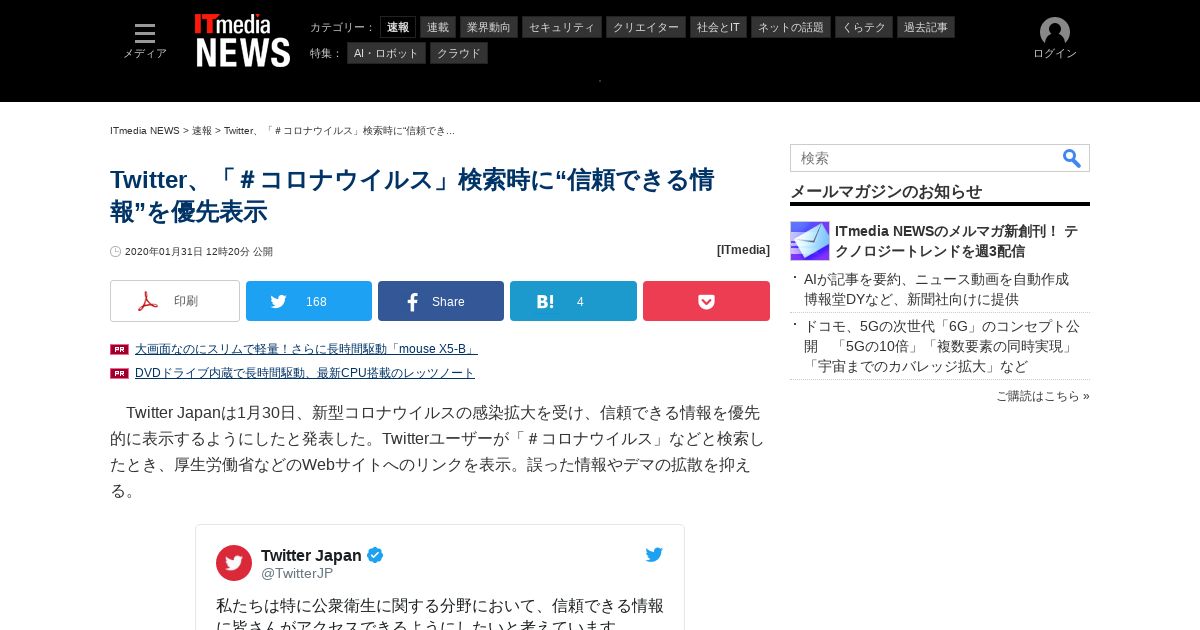
Task: Open the mouse X5-B PR link
Action: 306,349
